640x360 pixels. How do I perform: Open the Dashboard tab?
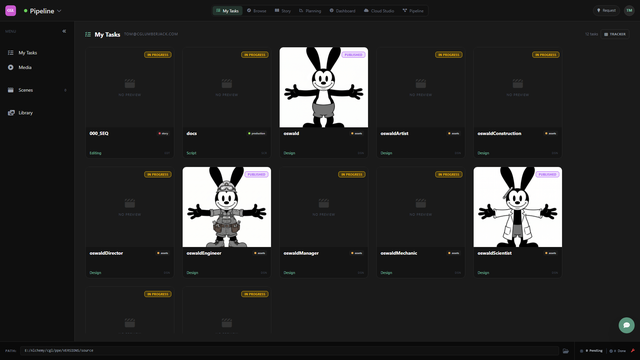(x=342, y=11)
